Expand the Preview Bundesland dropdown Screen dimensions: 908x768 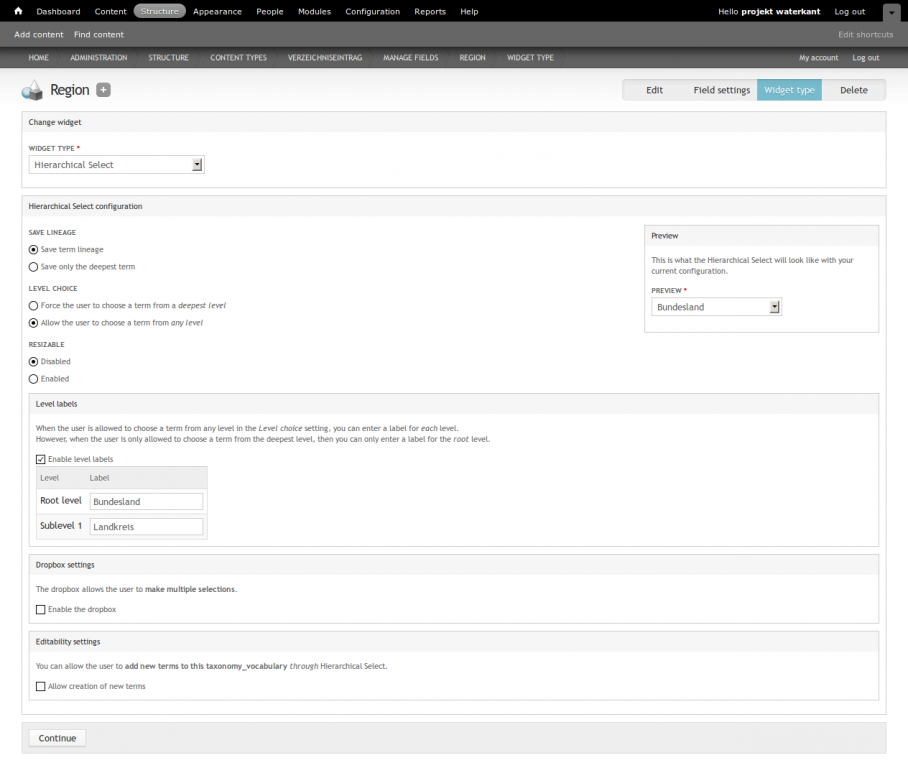(716, 307)
